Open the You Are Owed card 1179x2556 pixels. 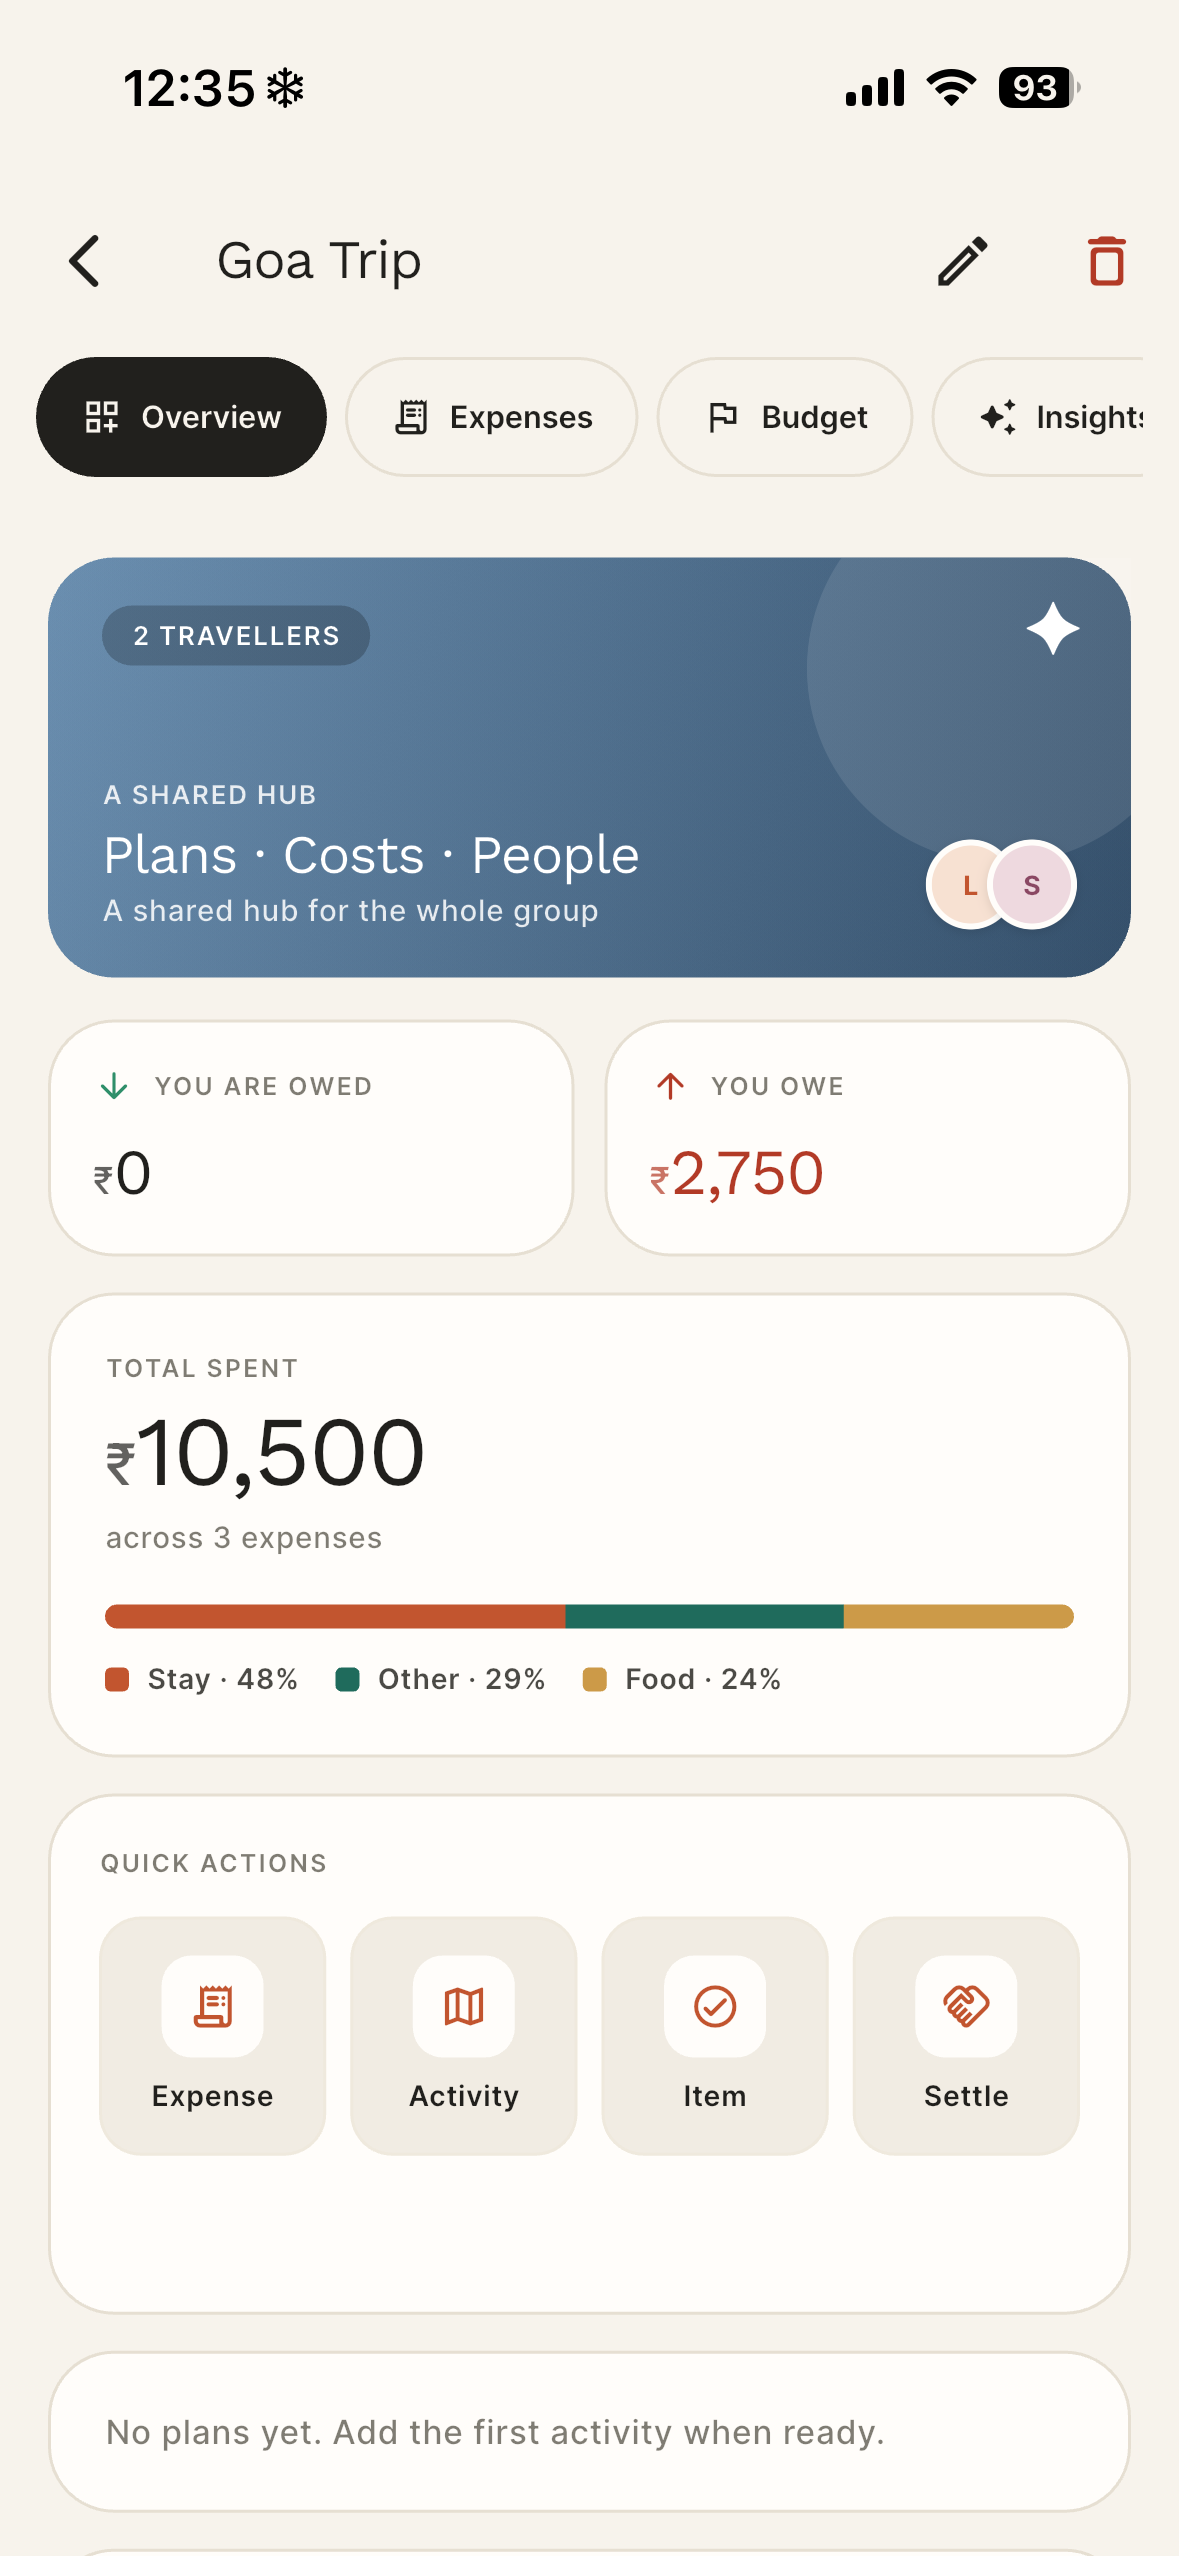point(311,1138)
